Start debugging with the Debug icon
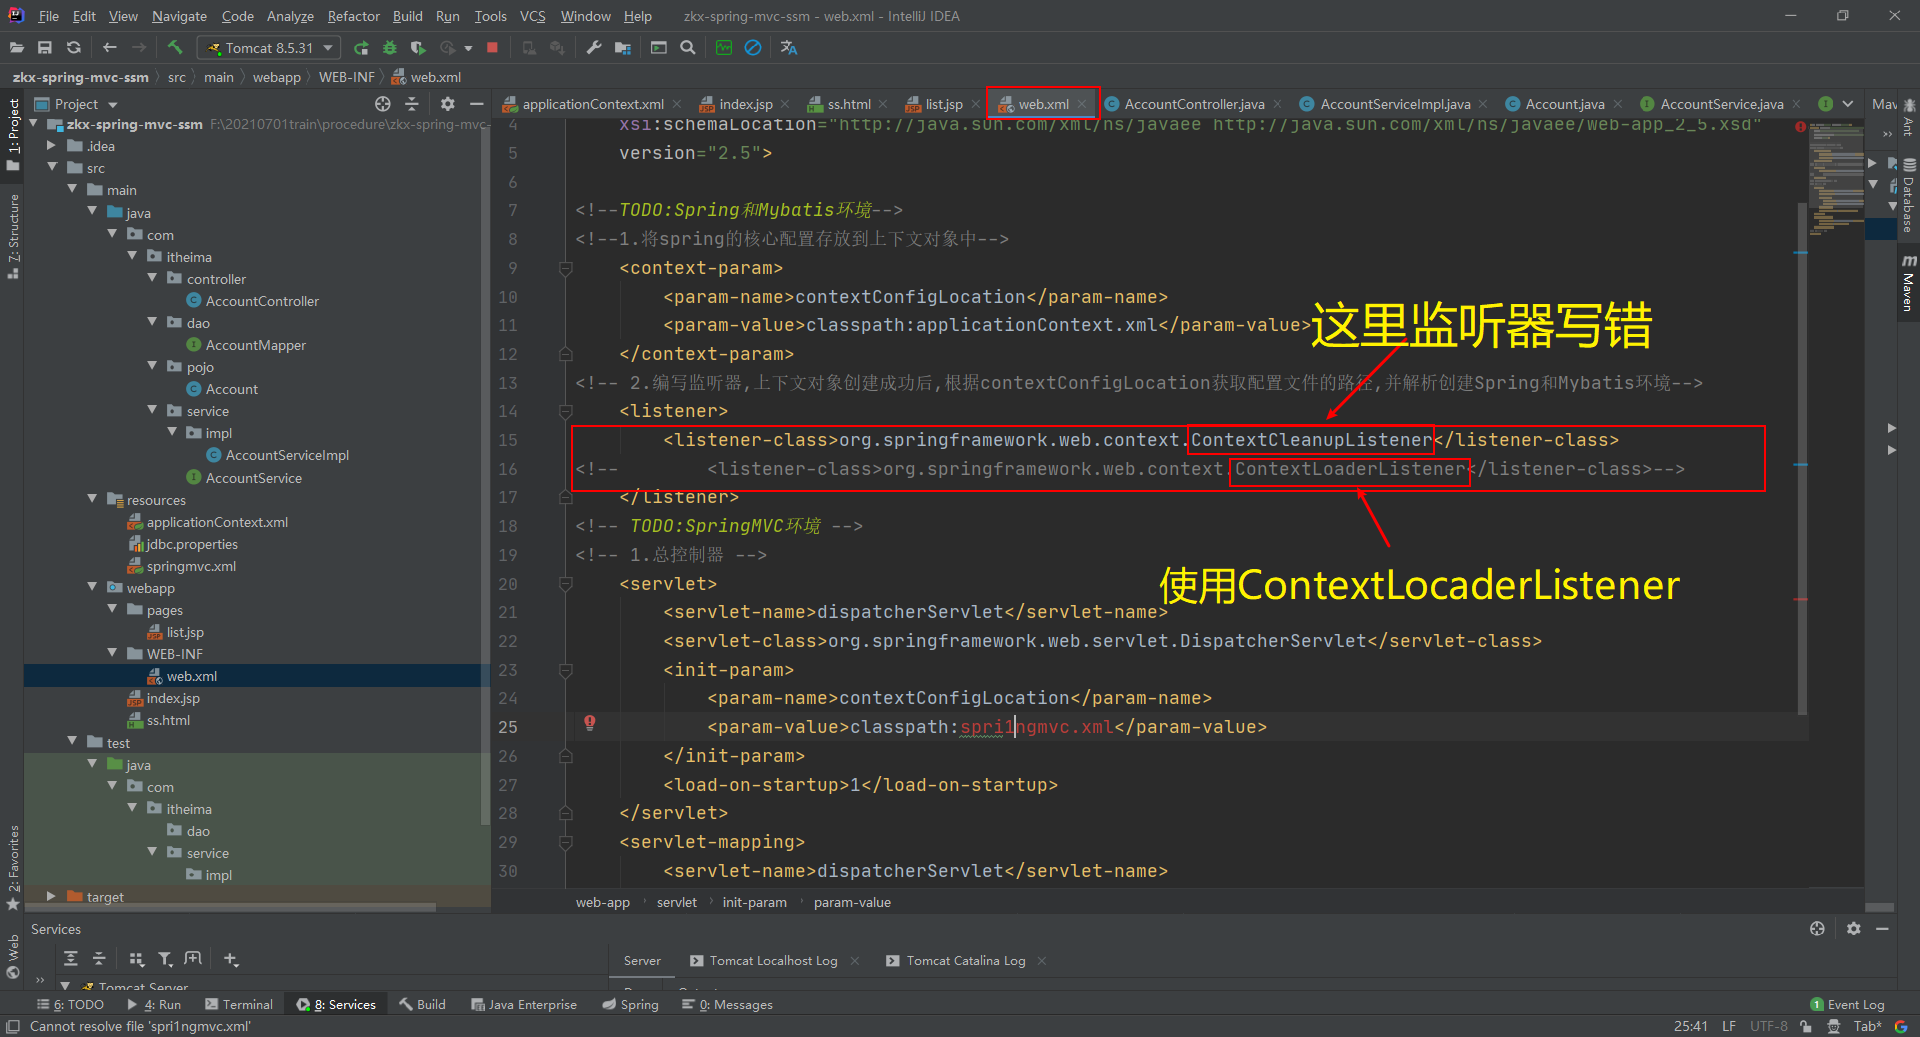Viewport: 1920px width, 1037px height. [x=389, y=47]
